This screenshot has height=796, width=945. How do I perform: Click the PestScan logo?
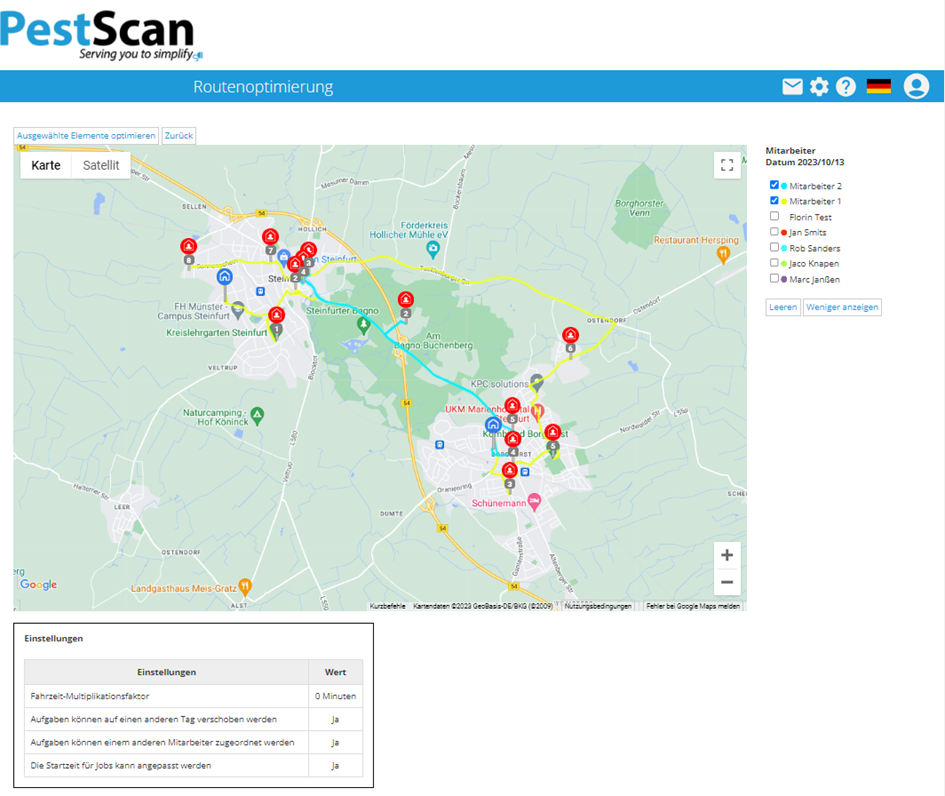coord(101,36)
